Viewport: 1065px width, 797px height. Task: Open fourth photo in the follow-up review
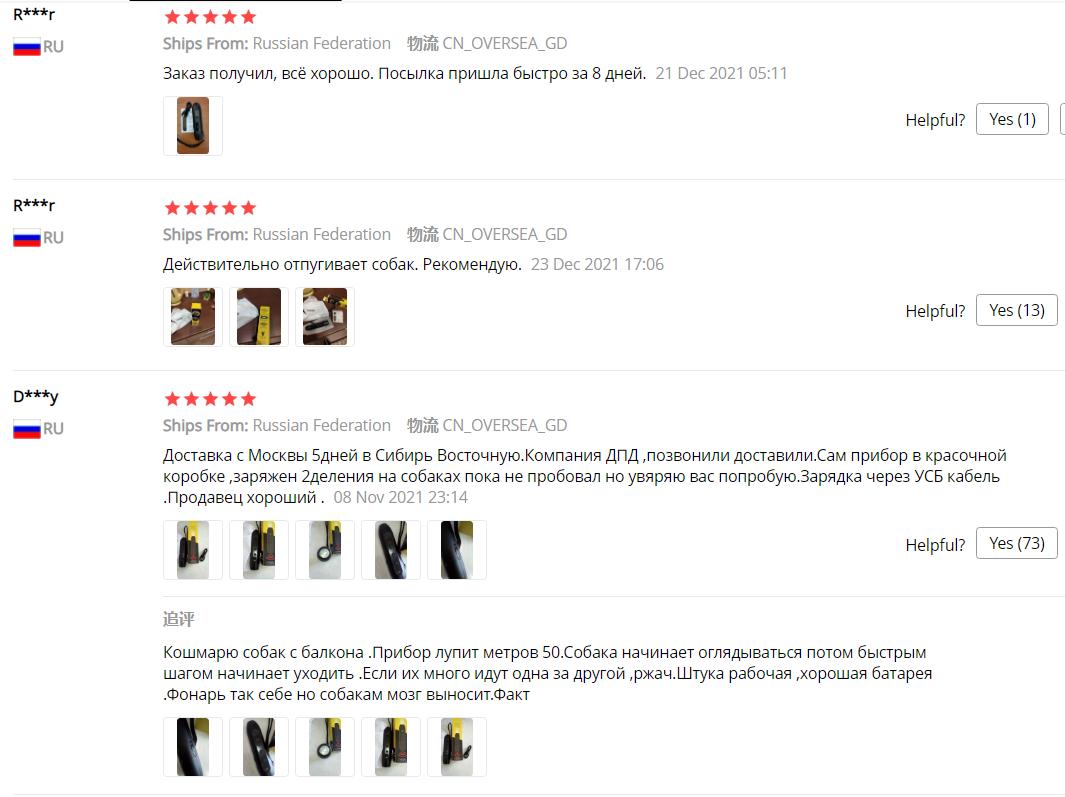(x=391, y=747)
